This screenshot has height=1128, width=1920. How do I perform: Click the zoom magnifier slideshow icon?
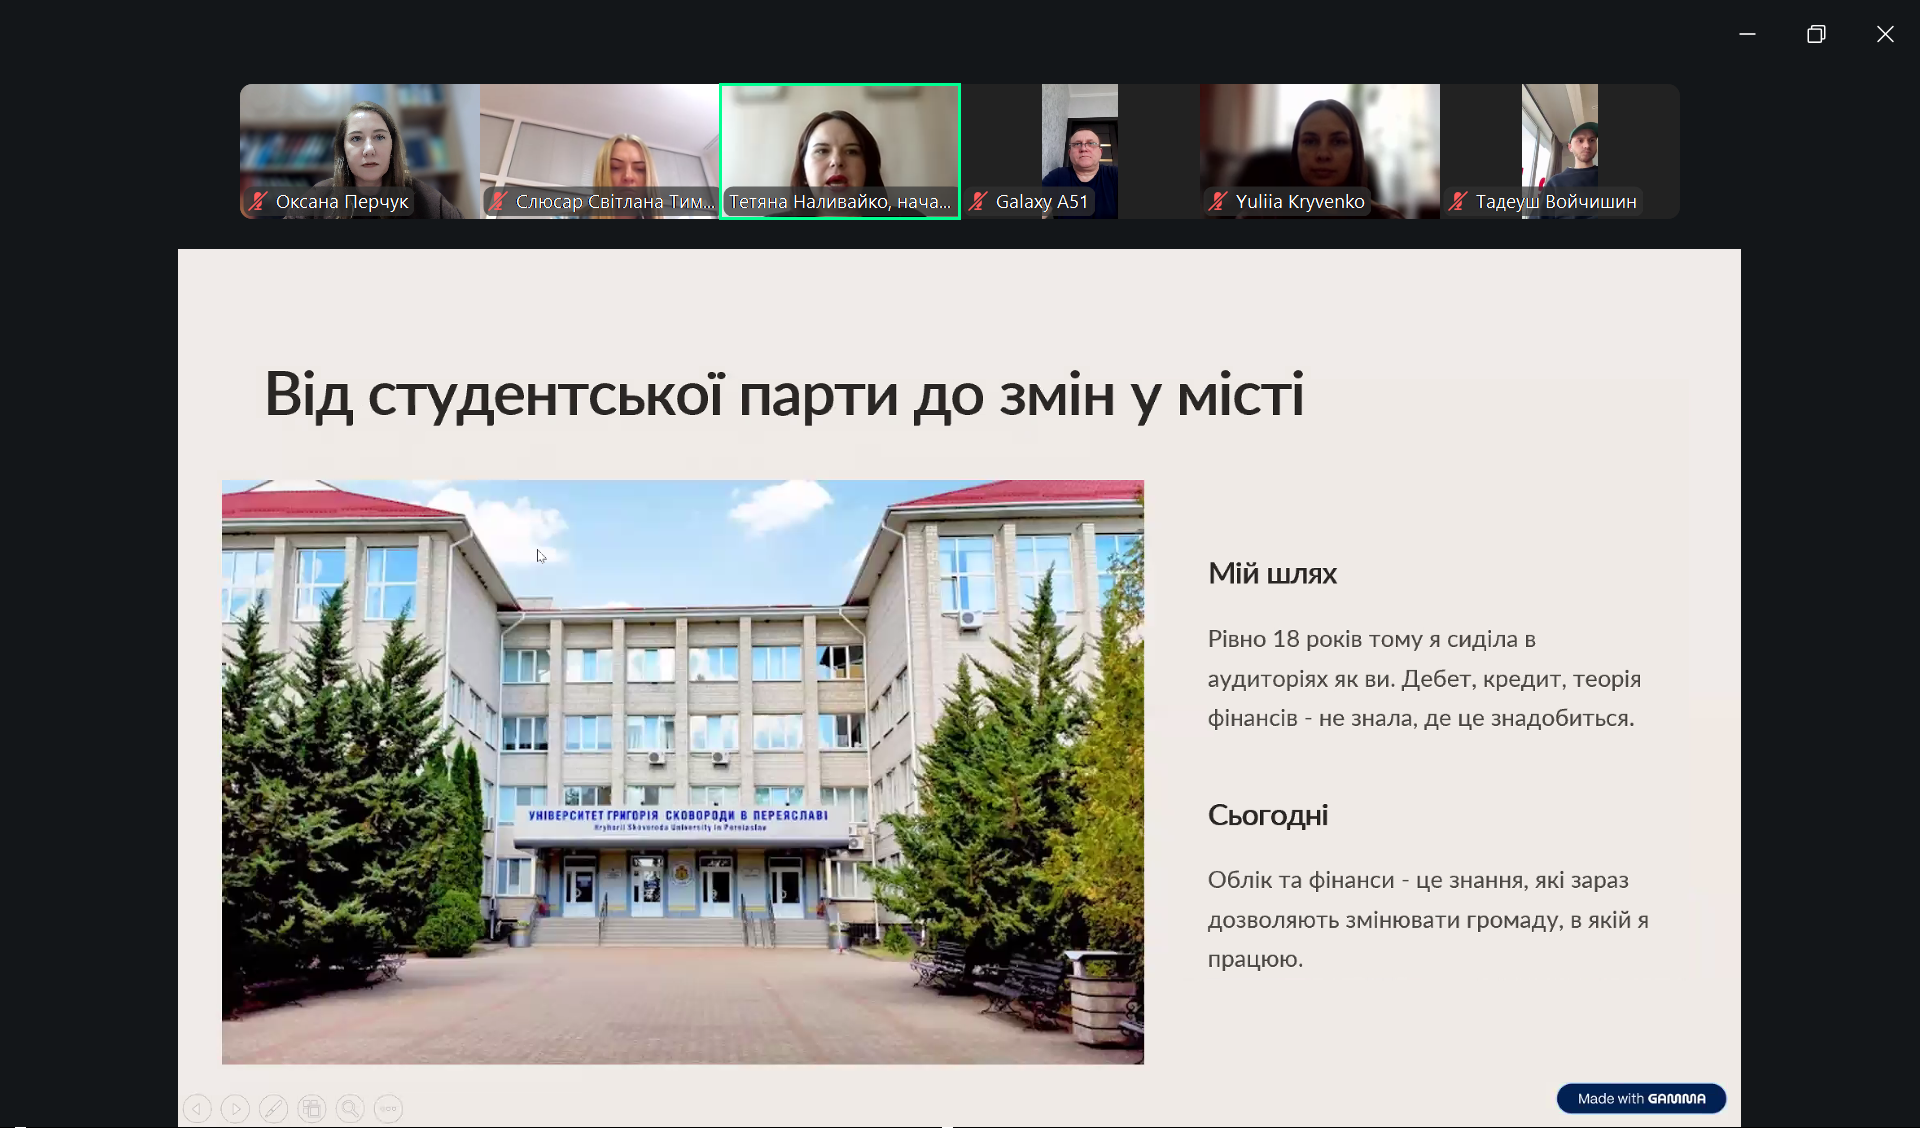pos(350,1108)
